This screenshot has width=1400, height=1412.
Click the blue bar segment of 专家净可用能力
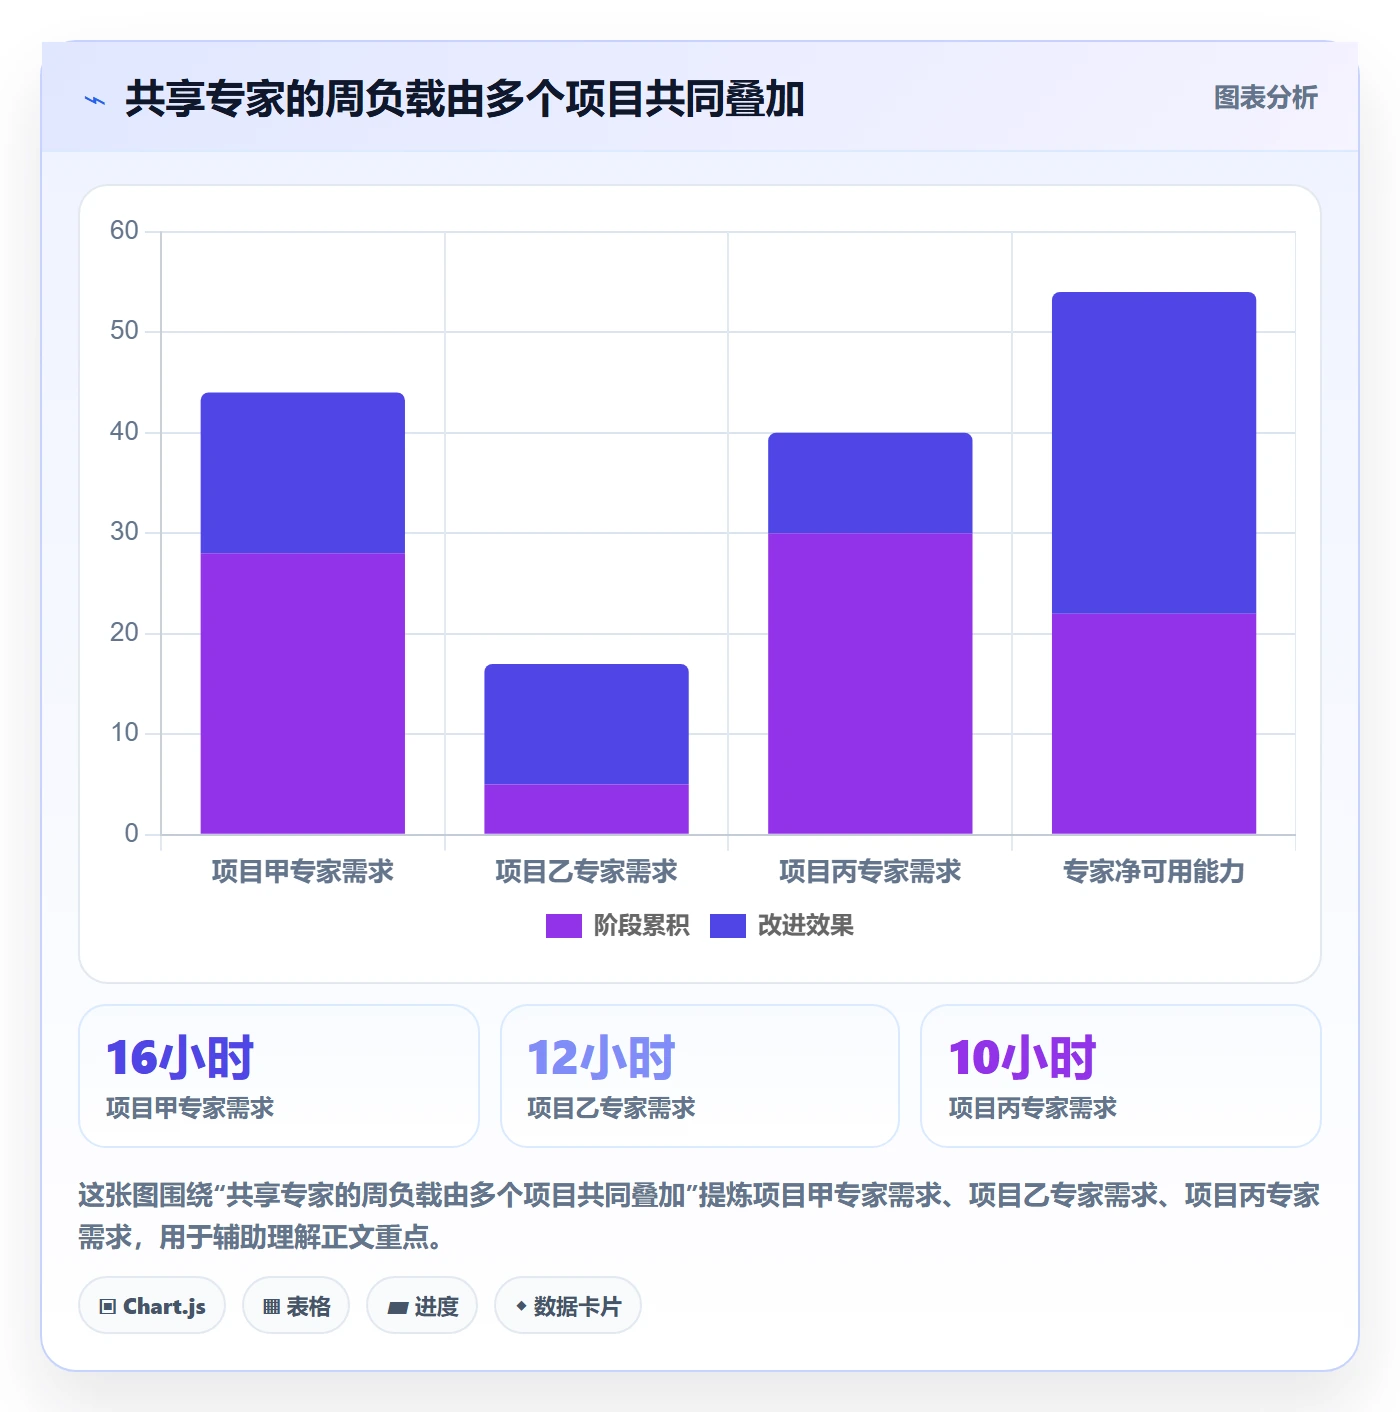tap(1154, 453)
